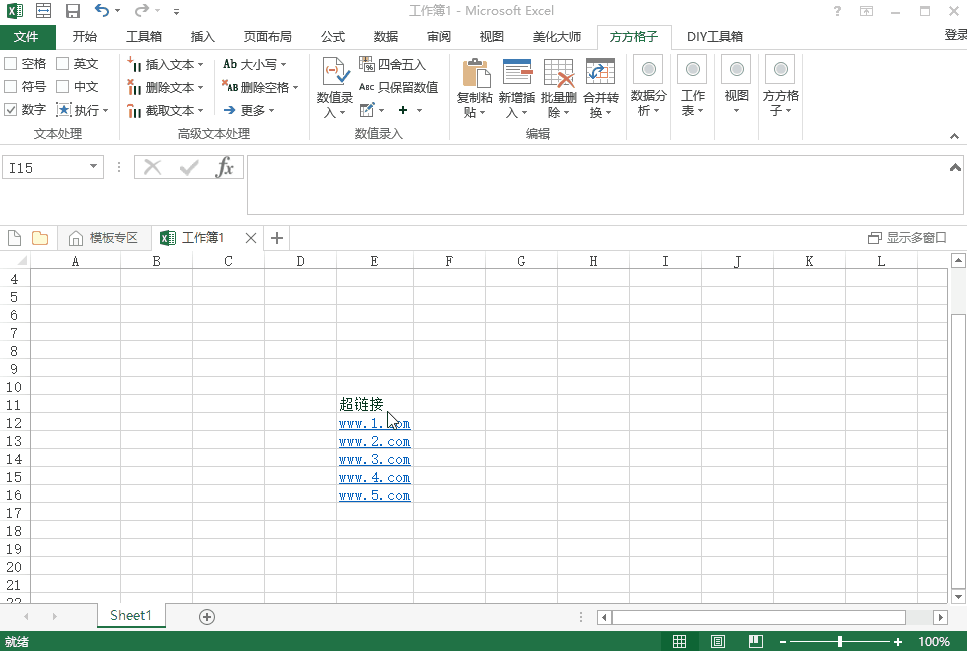Switch to the 公式 ribbon tab
Image resolution: width=967 pixels, height=651 pixels.
333,37
